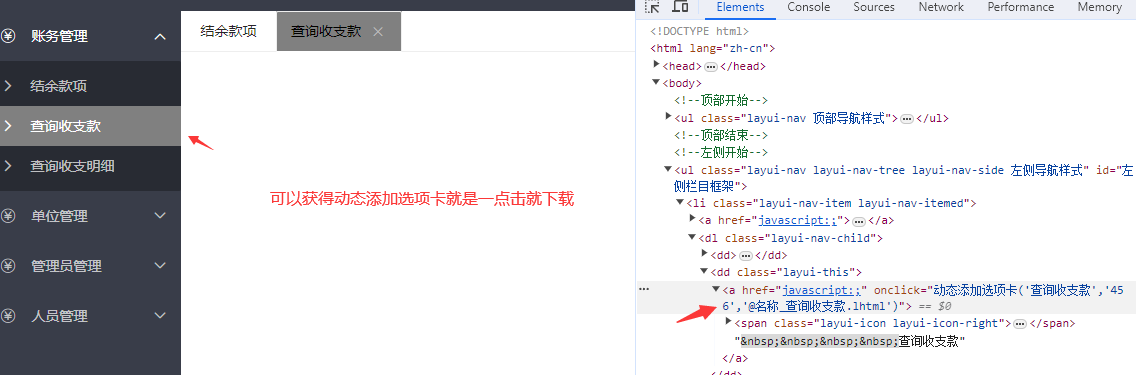This screenshot has height=375, width=1136.
Task: Click the right-arrow icon next to 查询收支款 in sidebar
Action: 8,126
